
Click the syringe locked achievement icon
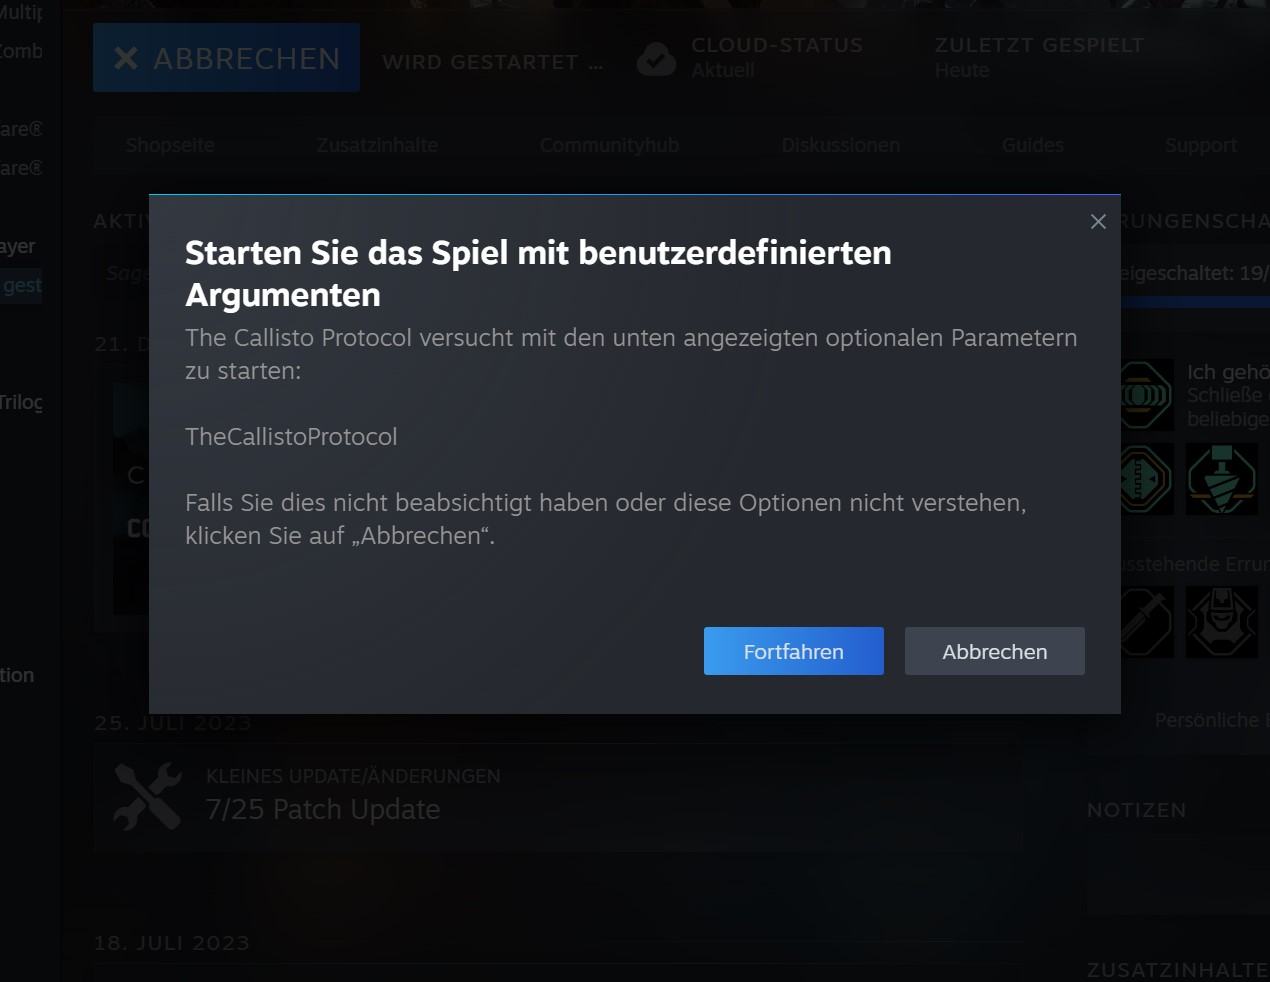[1146, 621]
